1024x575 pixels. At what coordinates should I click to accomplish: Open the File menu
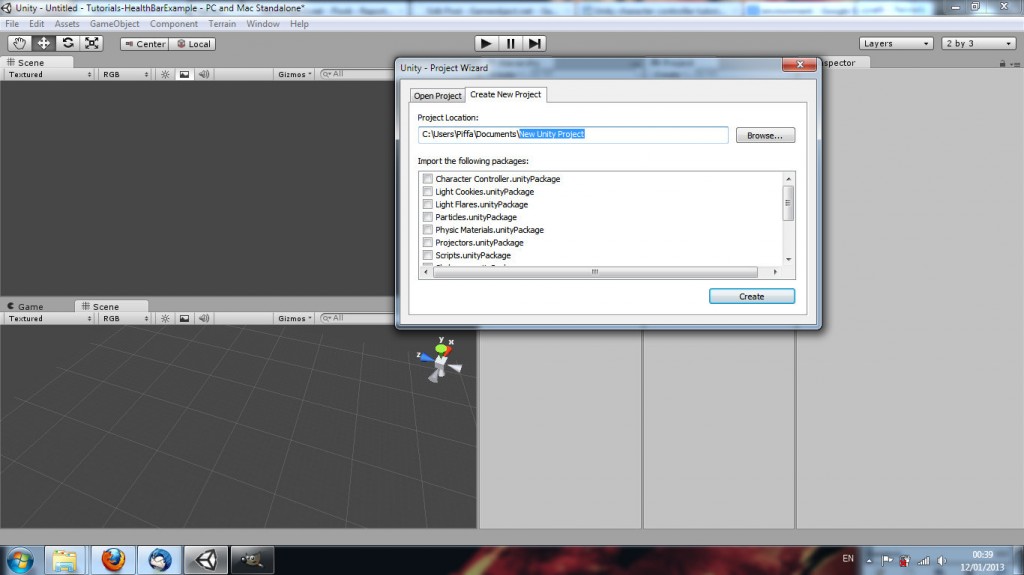12,24
